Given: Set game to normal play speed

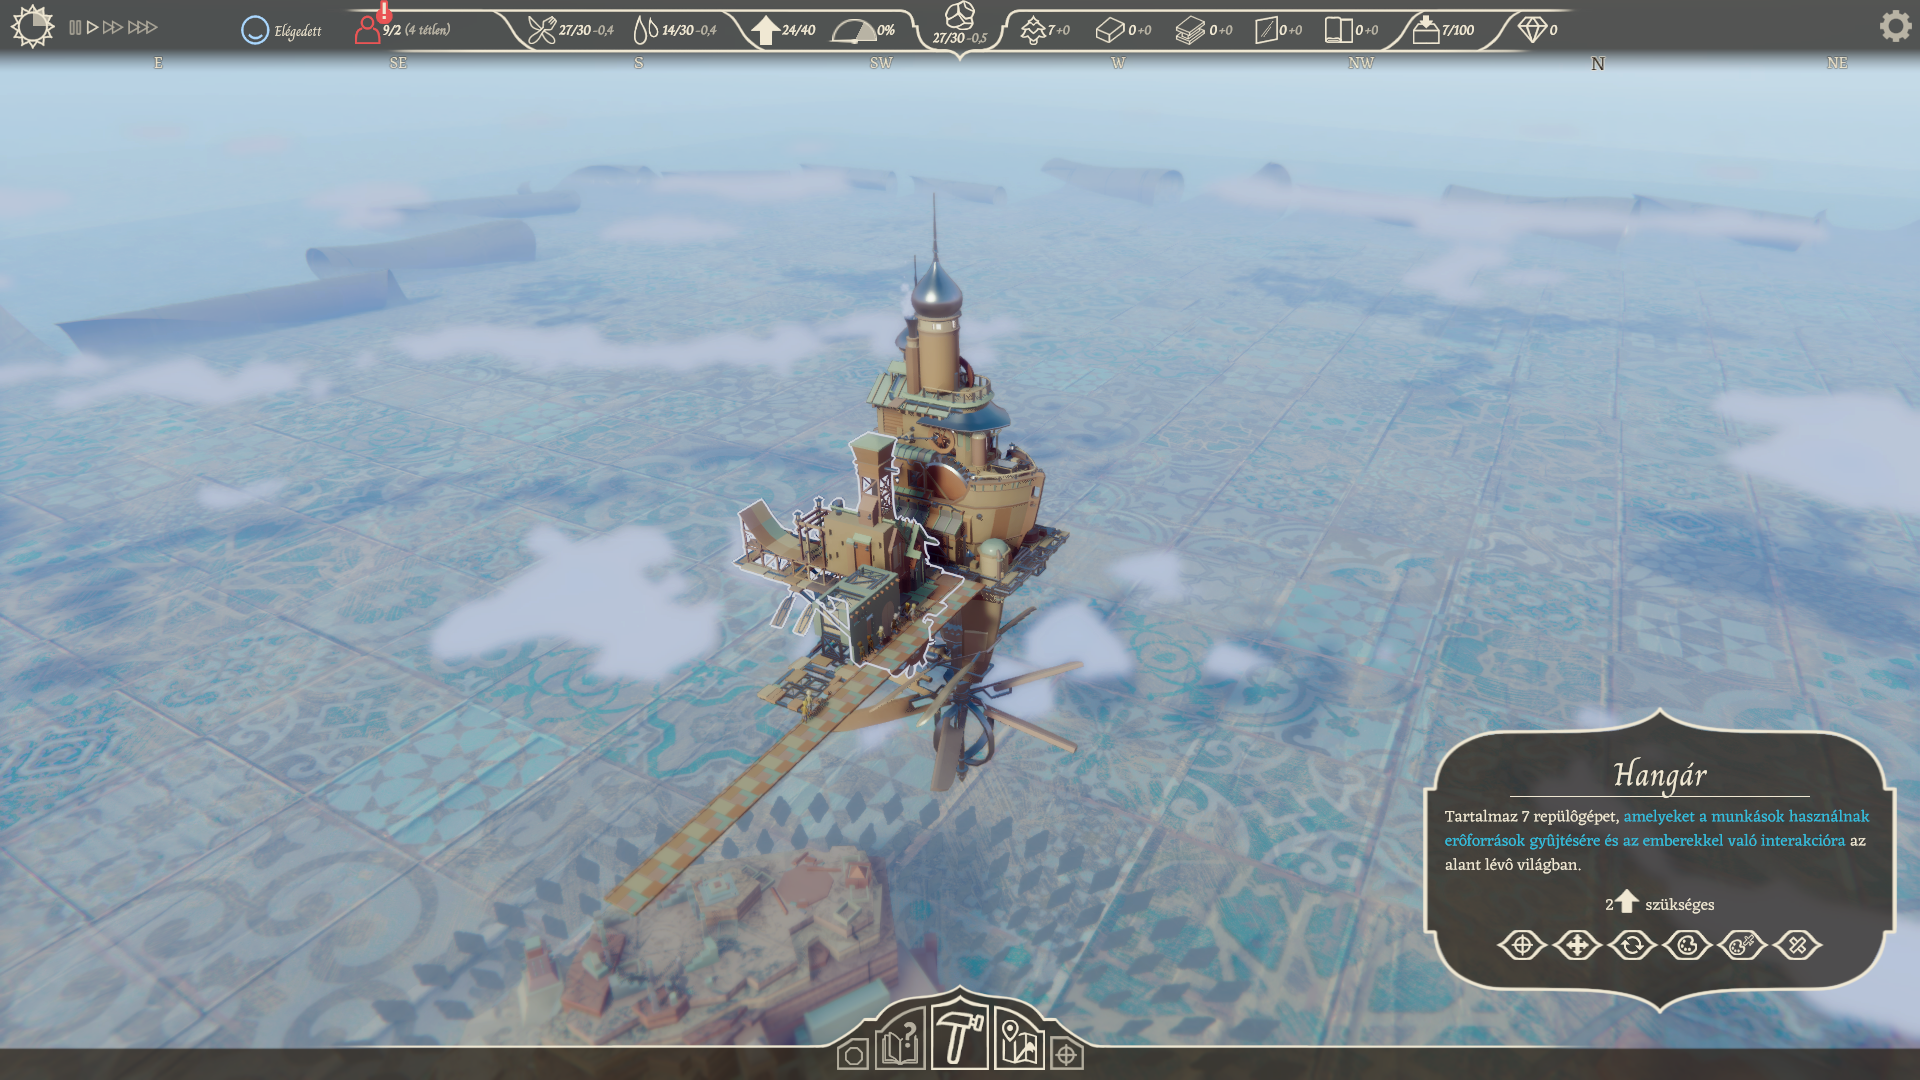Looking at the screenshot, I should click(93, 28).
